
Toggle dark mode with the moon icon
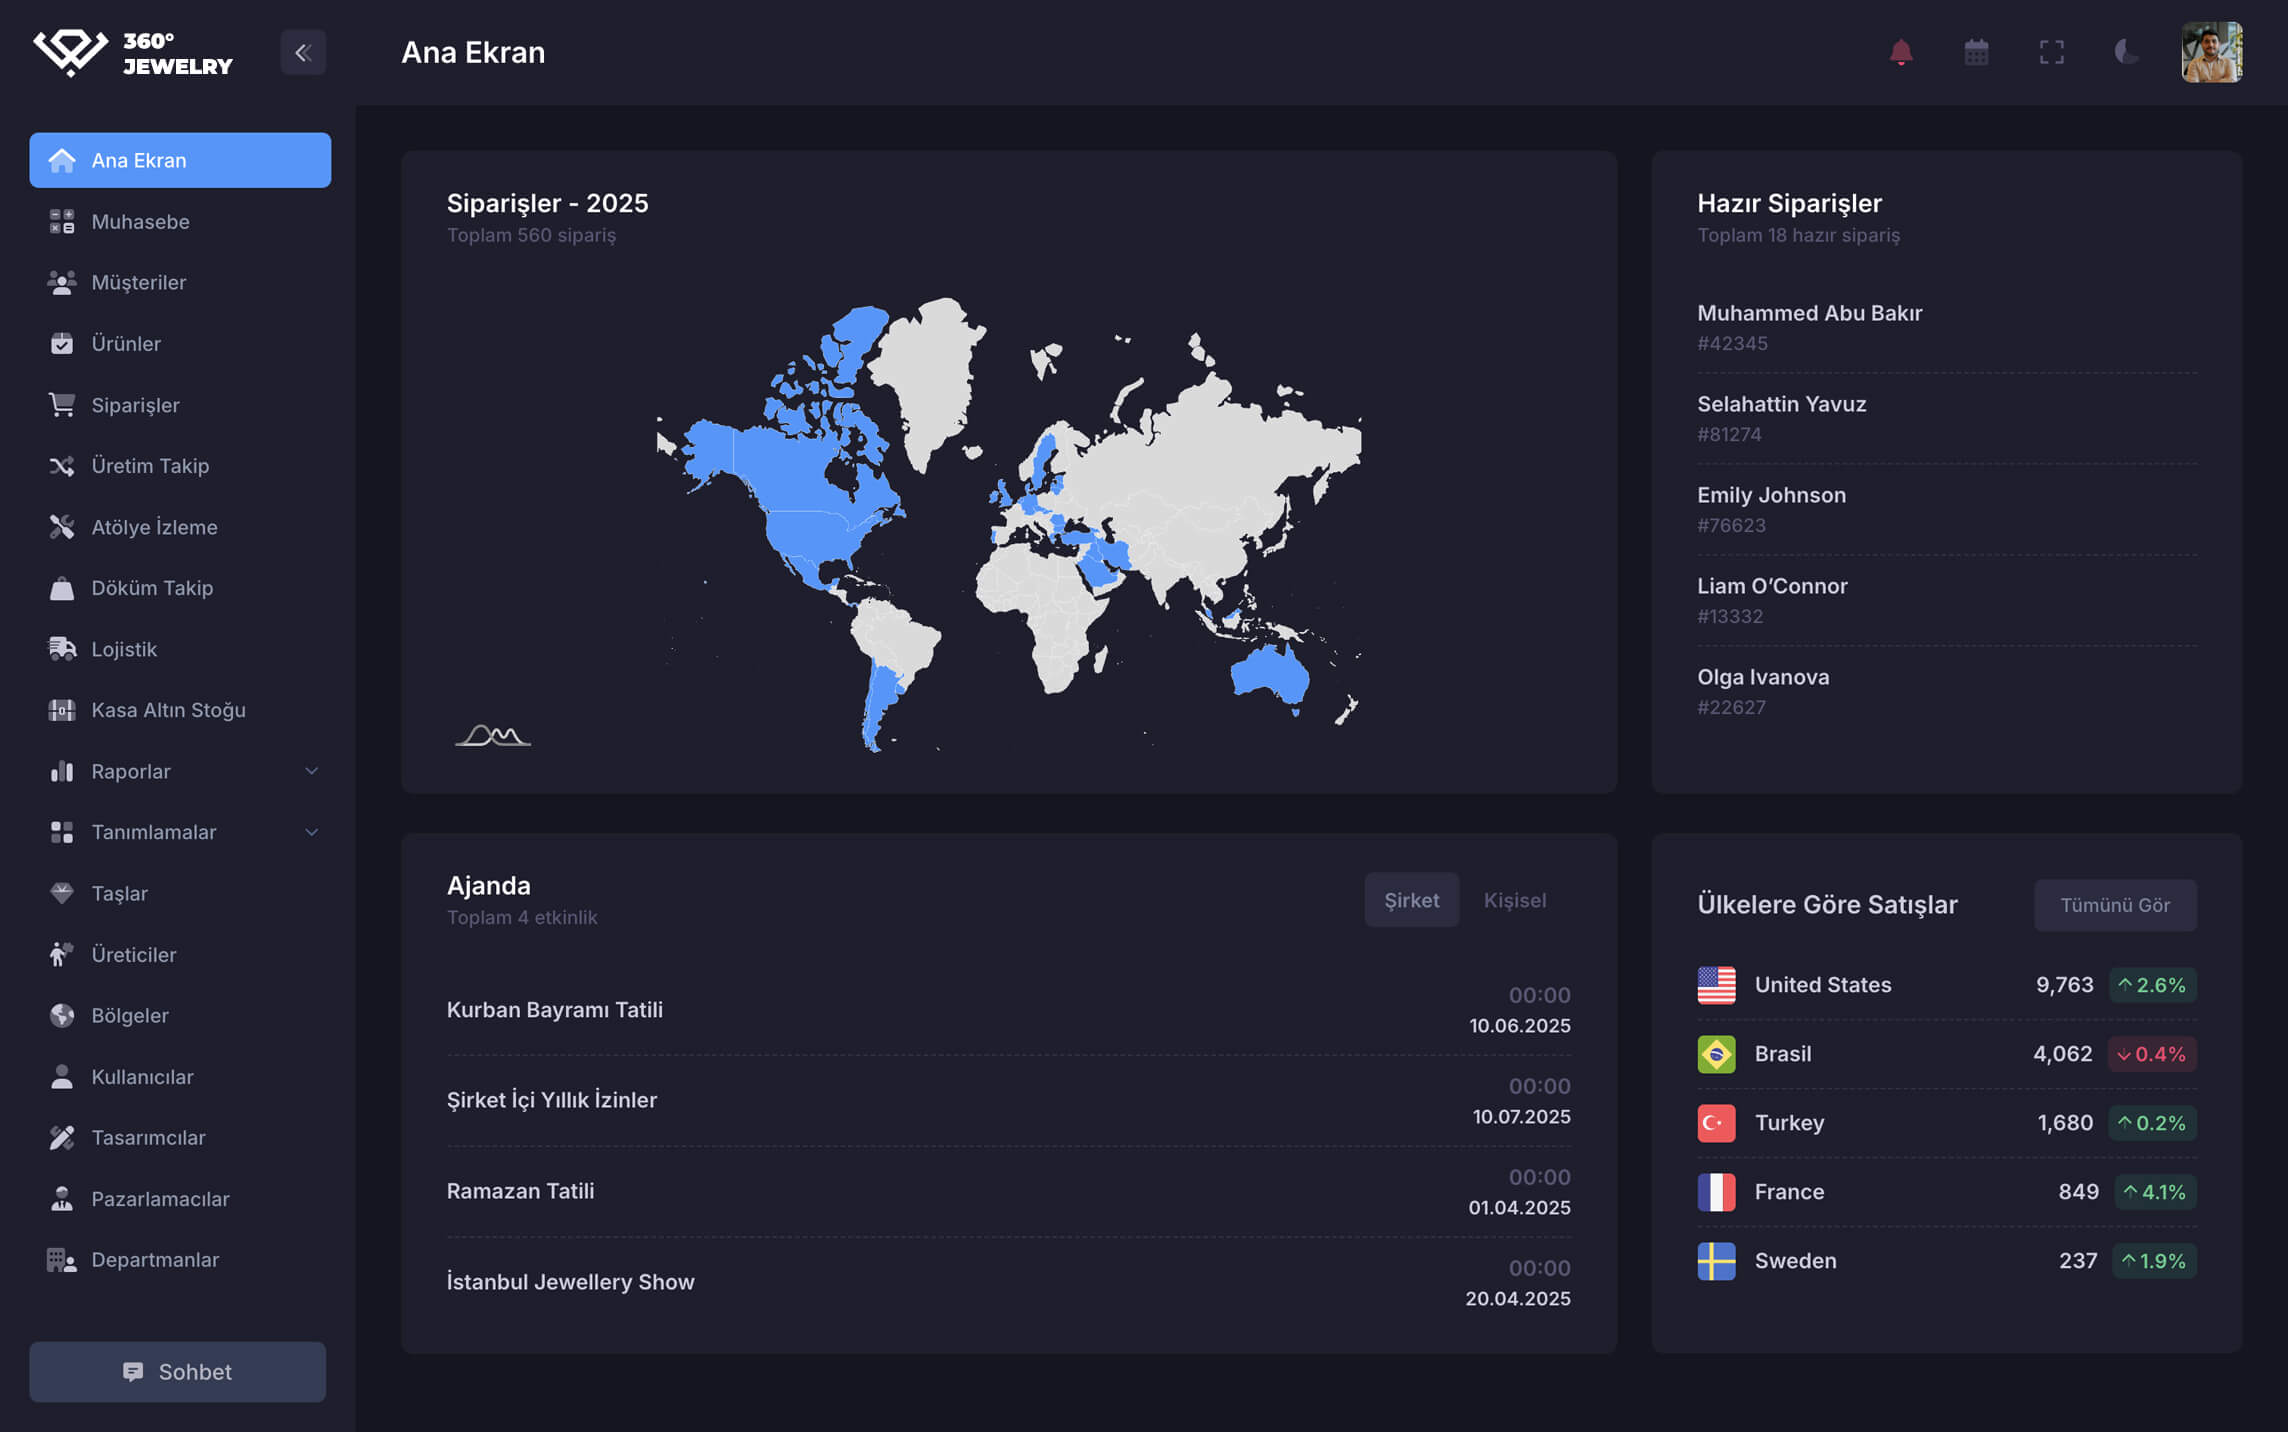point(2126,51)
